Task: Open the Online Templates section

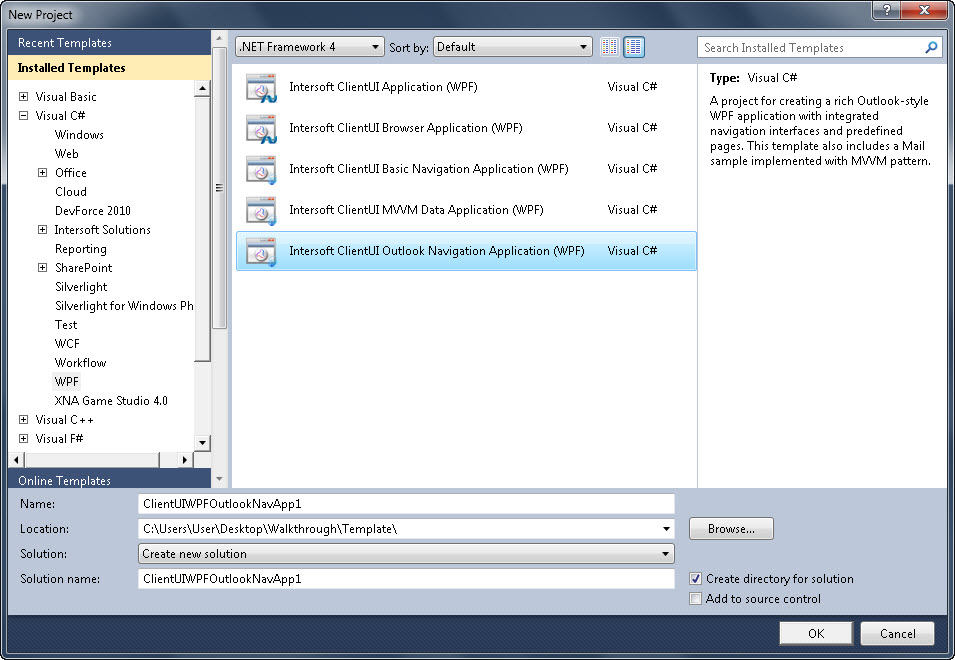Action: coord(110,480)
